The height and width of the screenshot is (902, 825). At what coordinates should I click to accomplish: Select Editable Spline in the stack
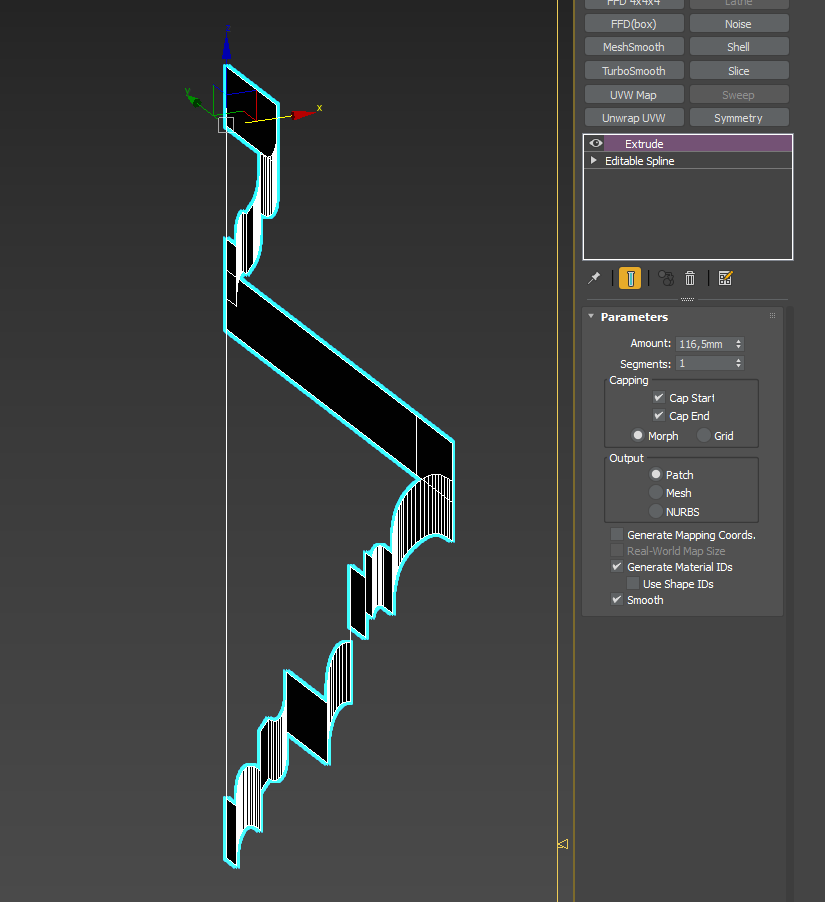coord(688,161)
